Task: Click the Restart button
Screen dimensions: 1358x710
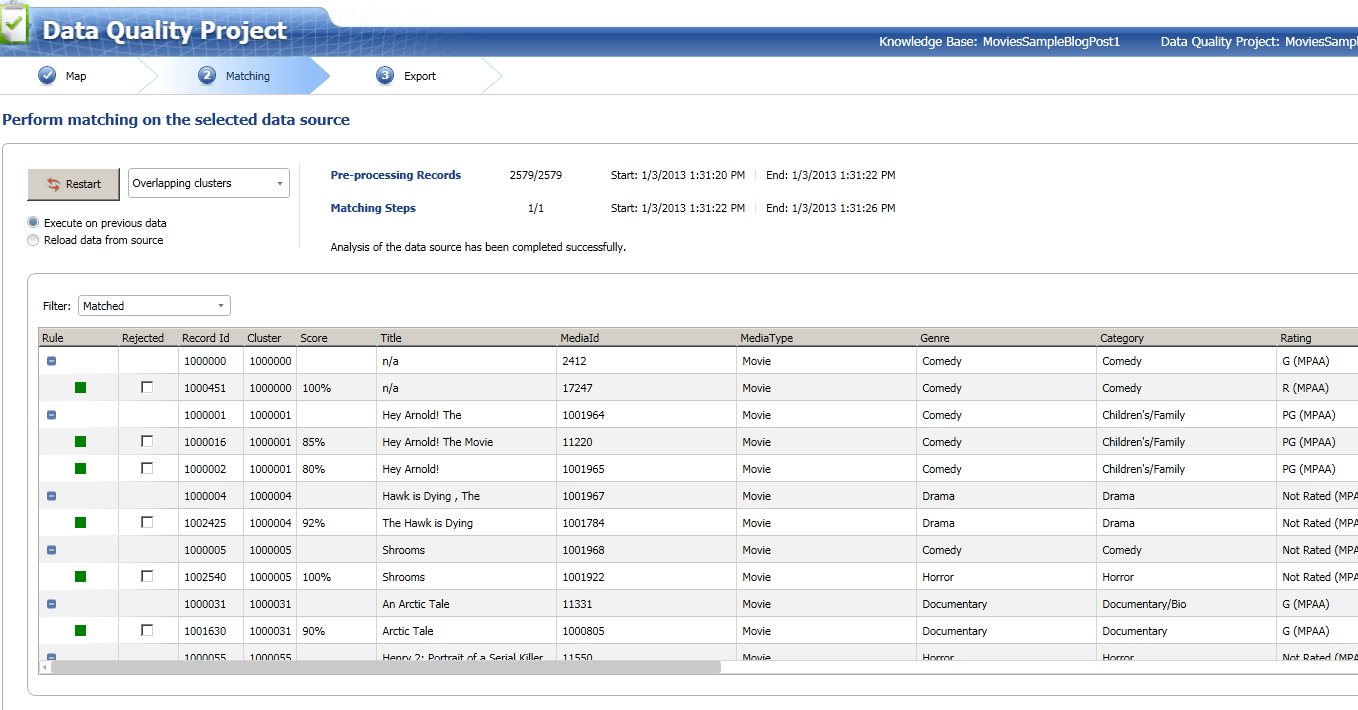Action: (73, 184)
